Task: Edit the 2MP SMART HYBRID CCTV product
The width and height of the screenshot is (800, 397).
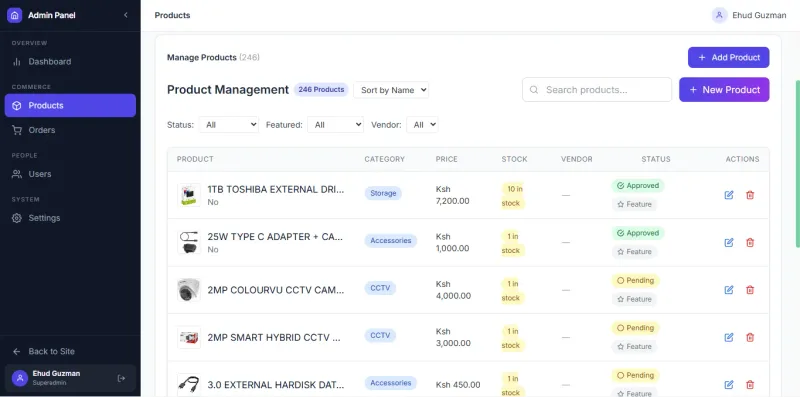Action: [729, 337]
